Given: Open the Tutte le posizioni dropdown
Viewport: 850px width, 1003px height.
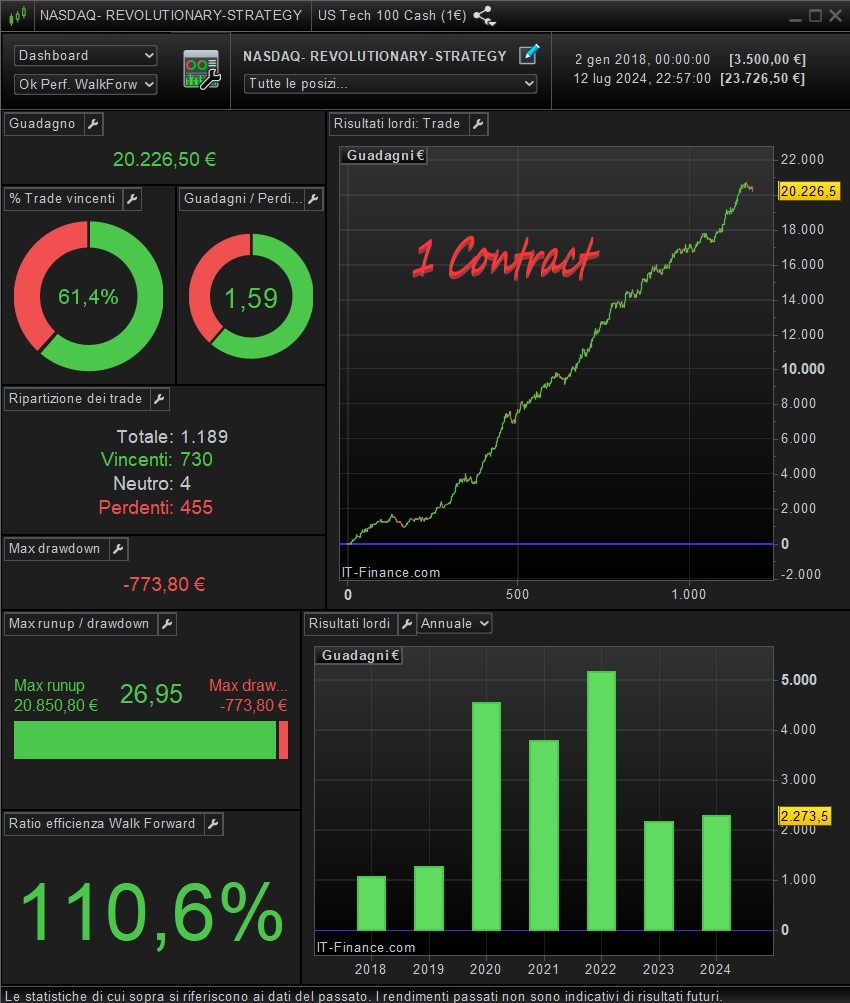Looking at the screenshot, I should coord(390,84).
